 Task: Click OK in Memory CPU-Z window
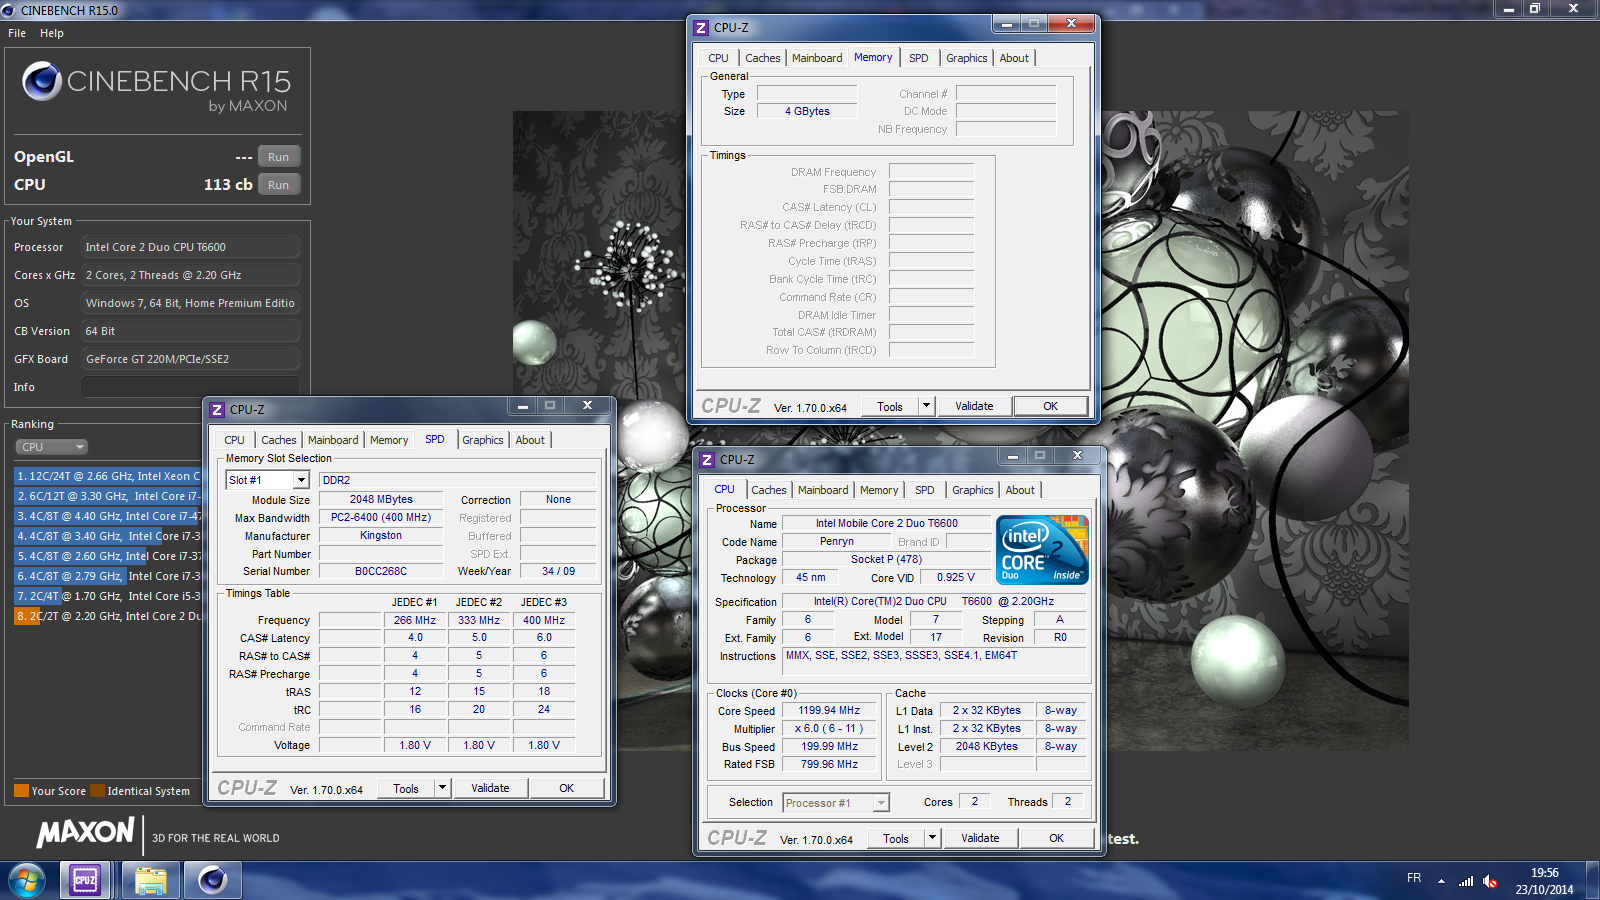pyautogui.click(x=1051, y=406)
